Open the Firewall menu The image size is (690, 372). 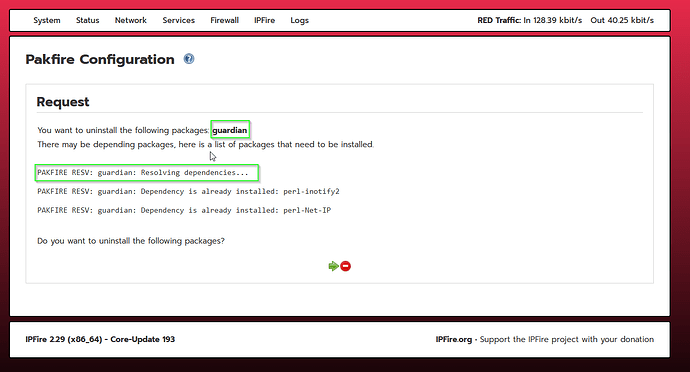point(224,20)
